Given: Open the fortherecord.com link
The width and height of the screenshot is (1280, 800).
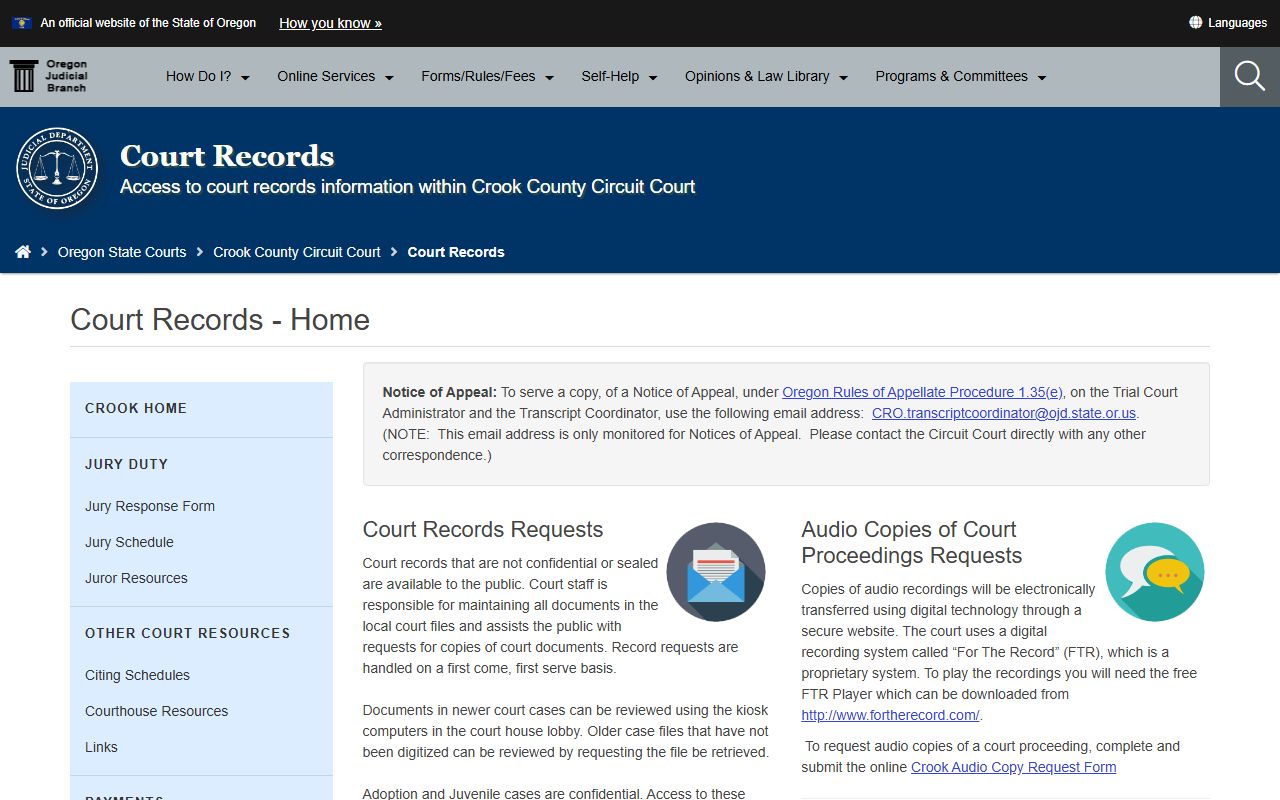Looking at the screenshot, I should pos(890,715).
